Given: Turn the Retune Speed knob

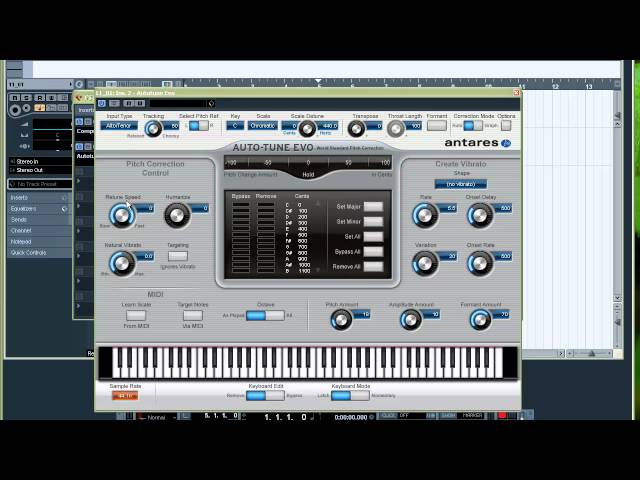Looking at the screenshot, I should pos(122,215).
